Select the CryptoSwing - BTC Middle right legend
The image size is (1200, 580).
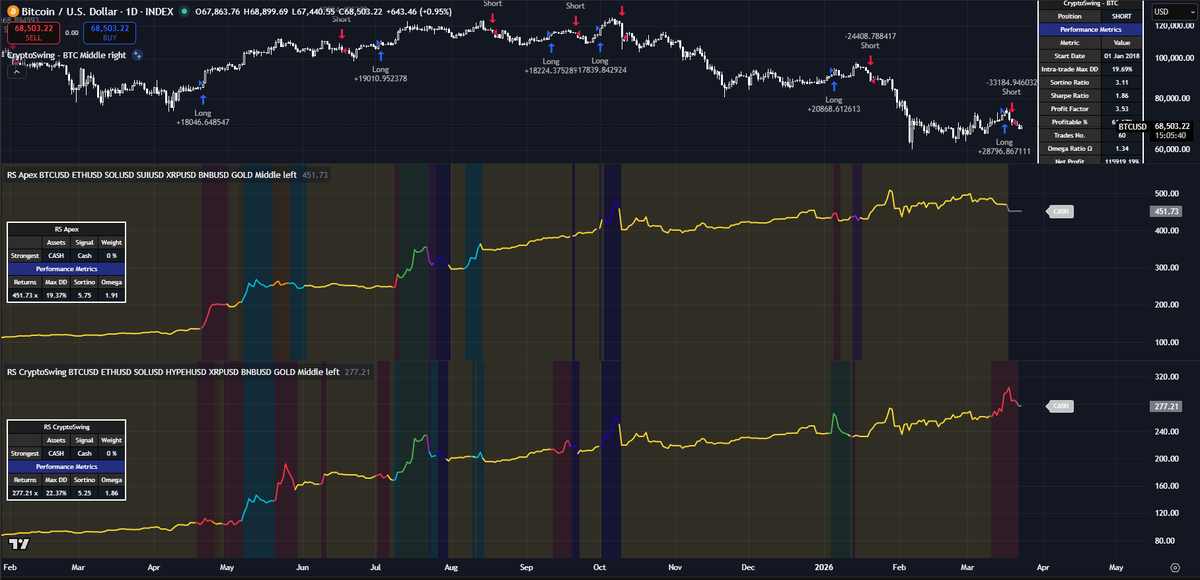tap(67, 55)
